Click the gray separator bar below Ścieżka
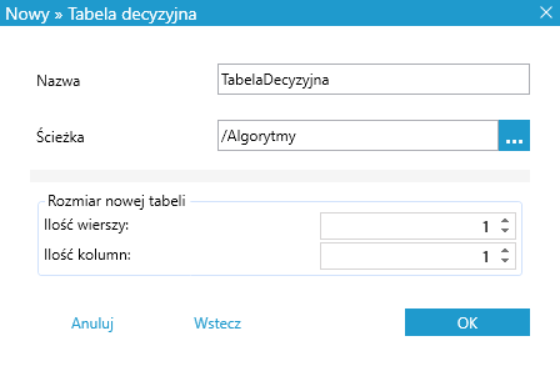Image resolution: width=560 pixels, height=366 pixels. (280, 176)
